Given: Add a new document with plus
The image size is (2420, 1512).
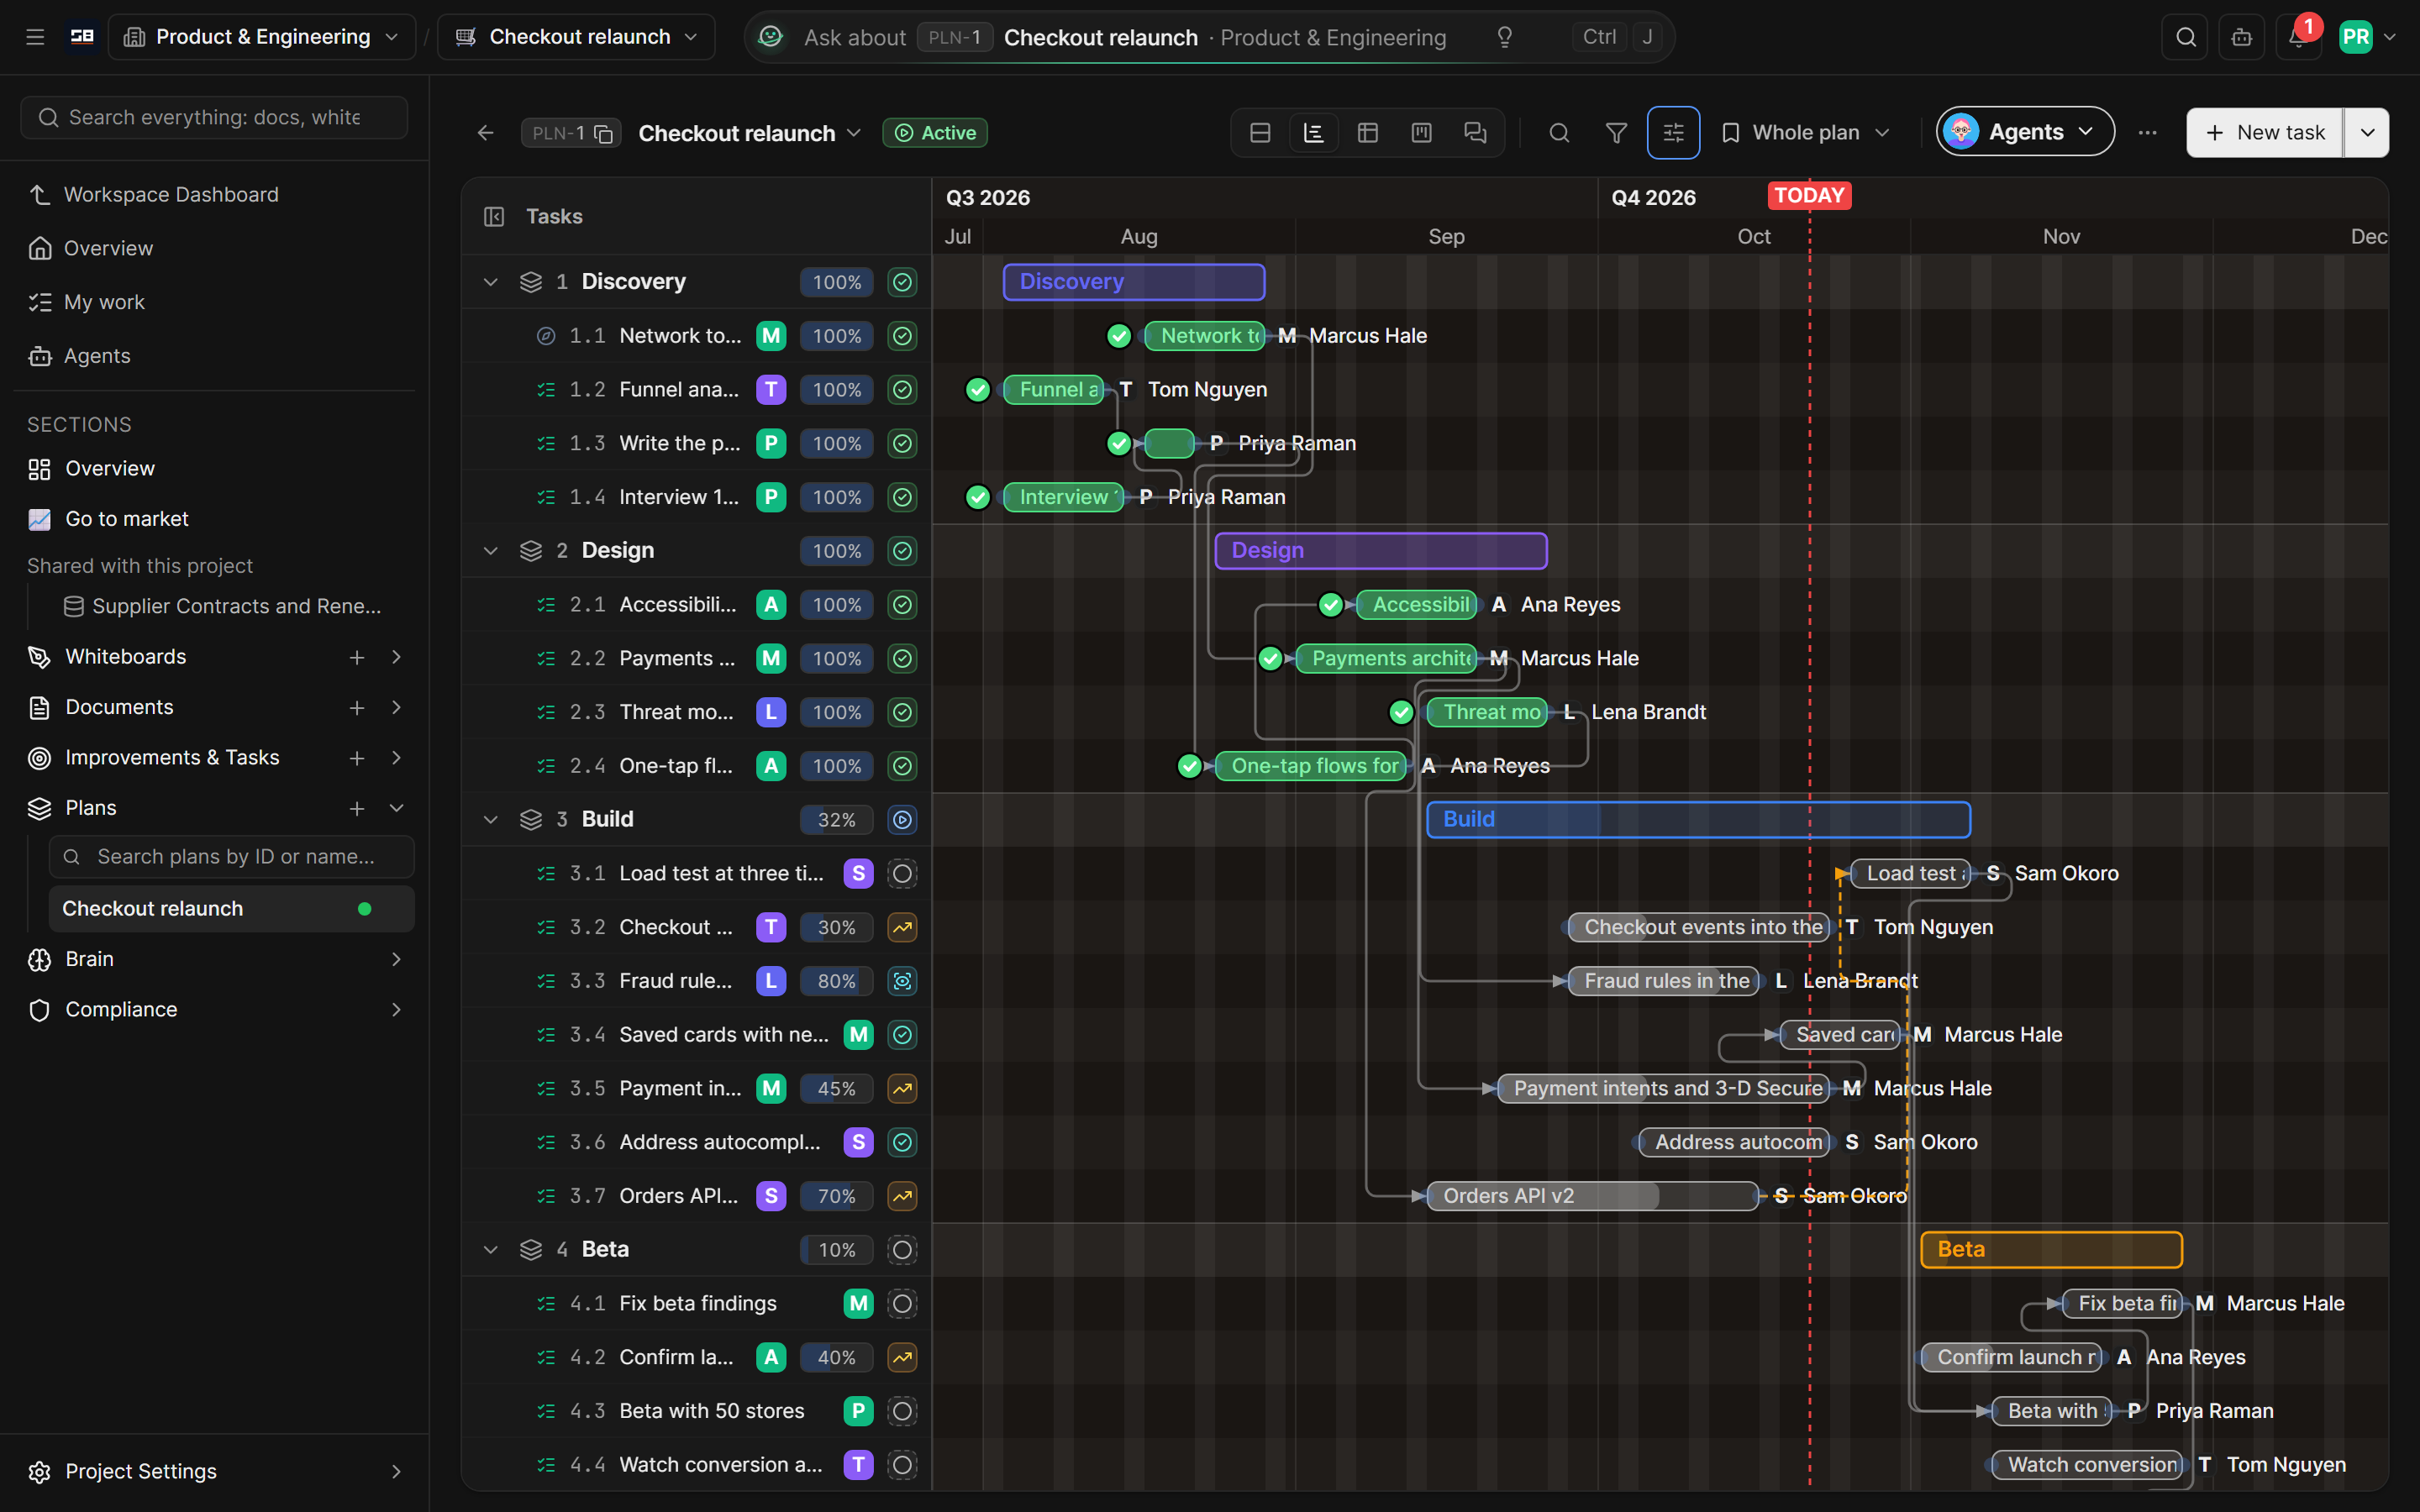Looking at the screenshot, I should click(x=357, y=708).
